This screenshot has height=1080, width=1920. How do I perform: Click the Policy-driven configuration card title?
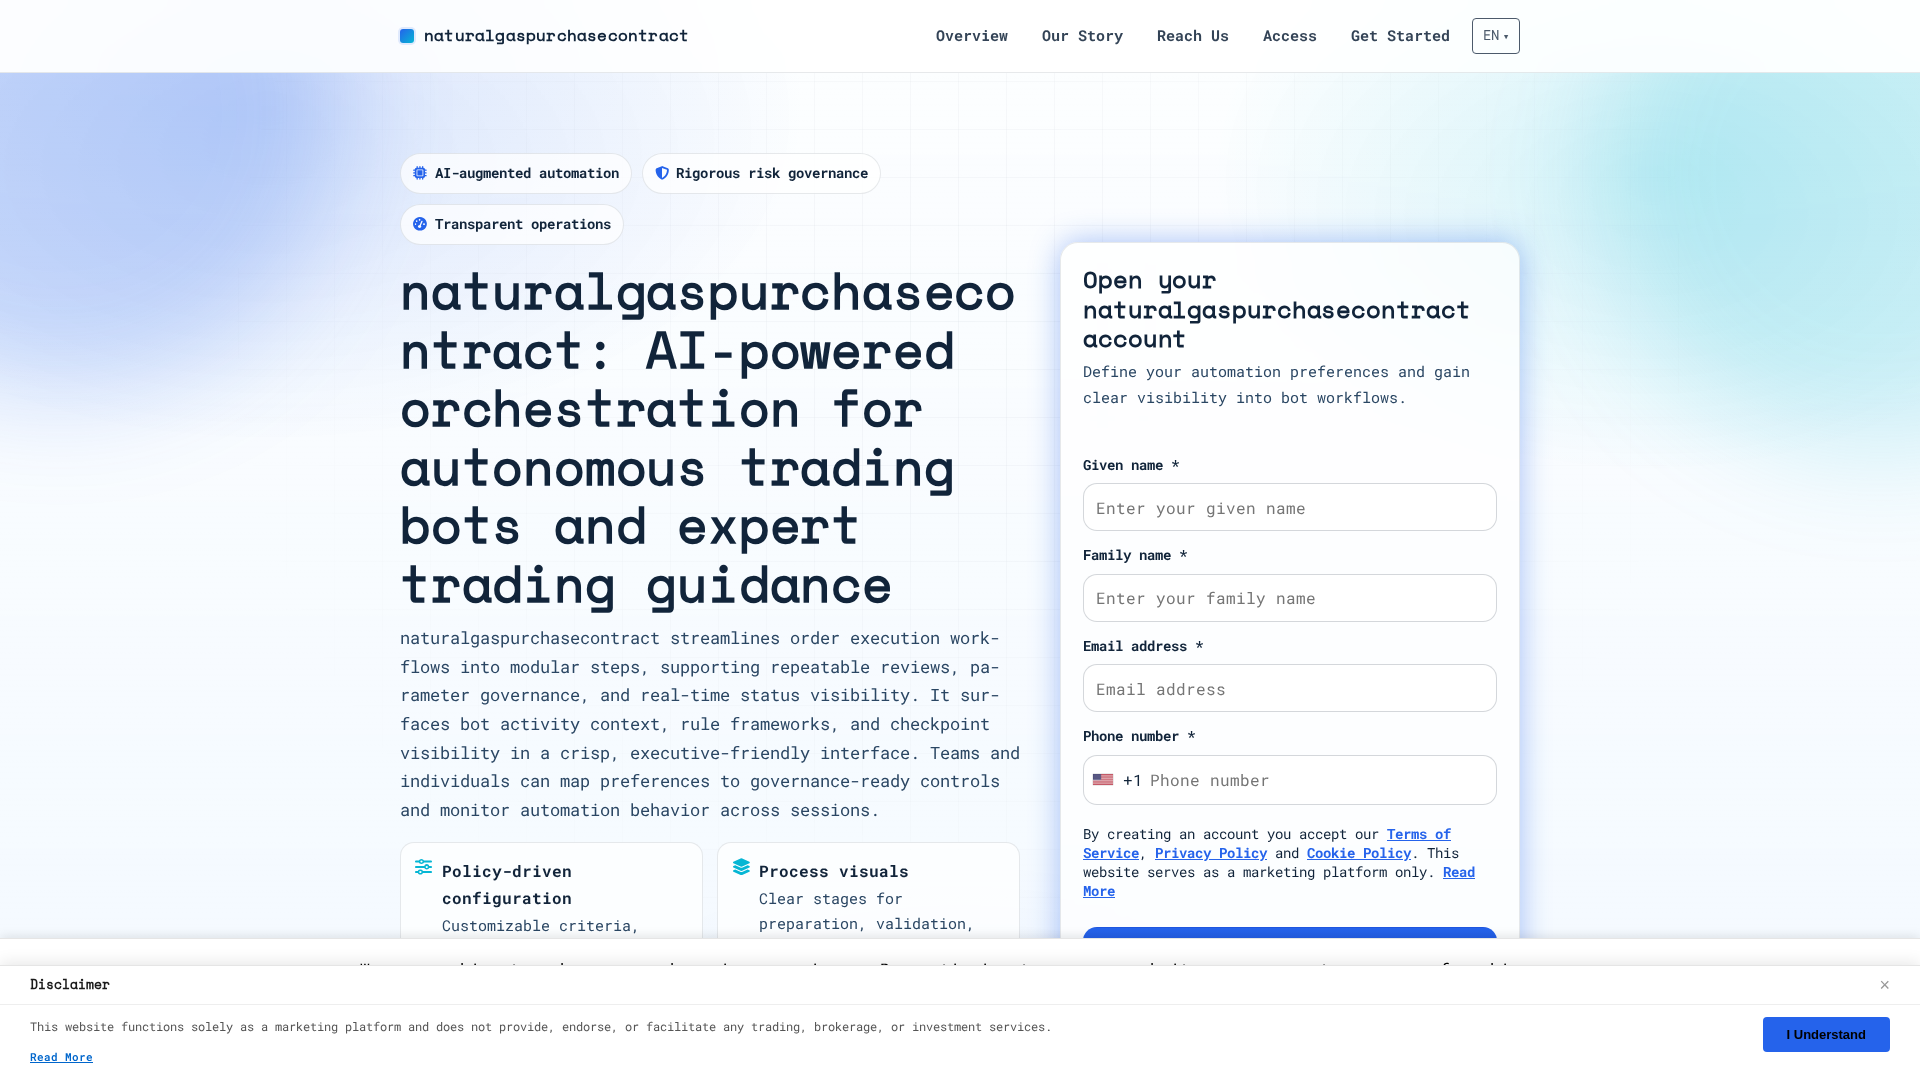507,885
